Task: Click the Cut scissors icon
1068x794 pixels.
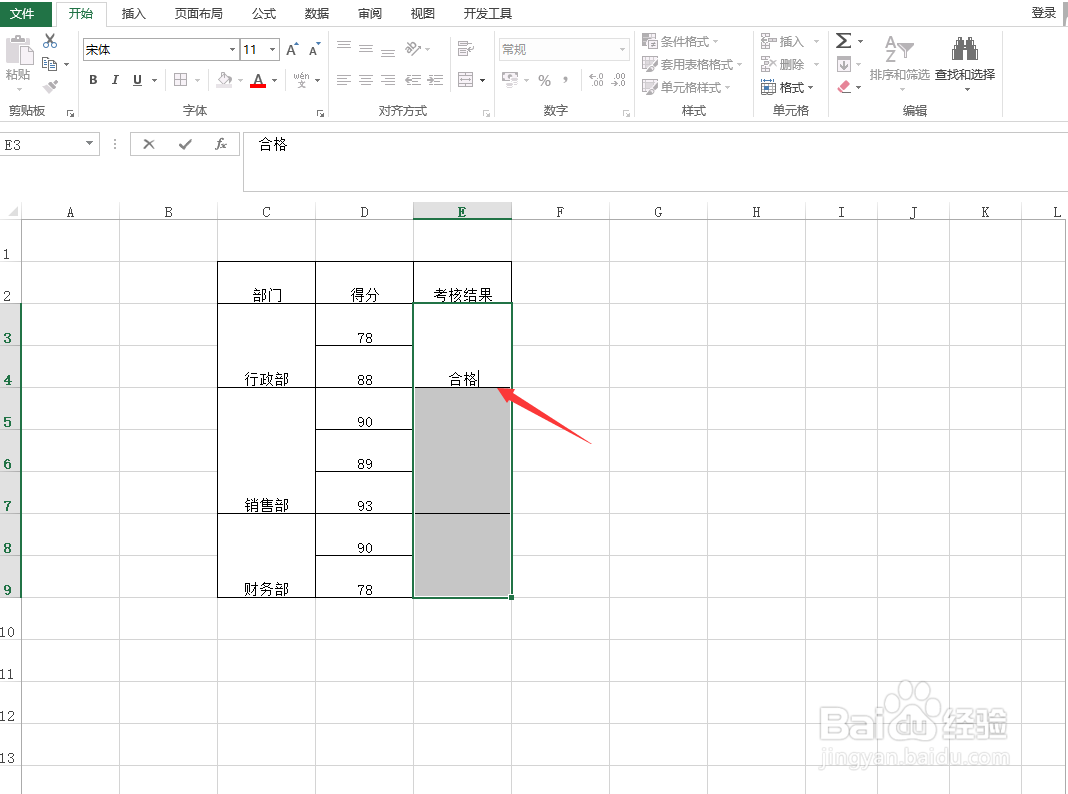Action: 50,42
